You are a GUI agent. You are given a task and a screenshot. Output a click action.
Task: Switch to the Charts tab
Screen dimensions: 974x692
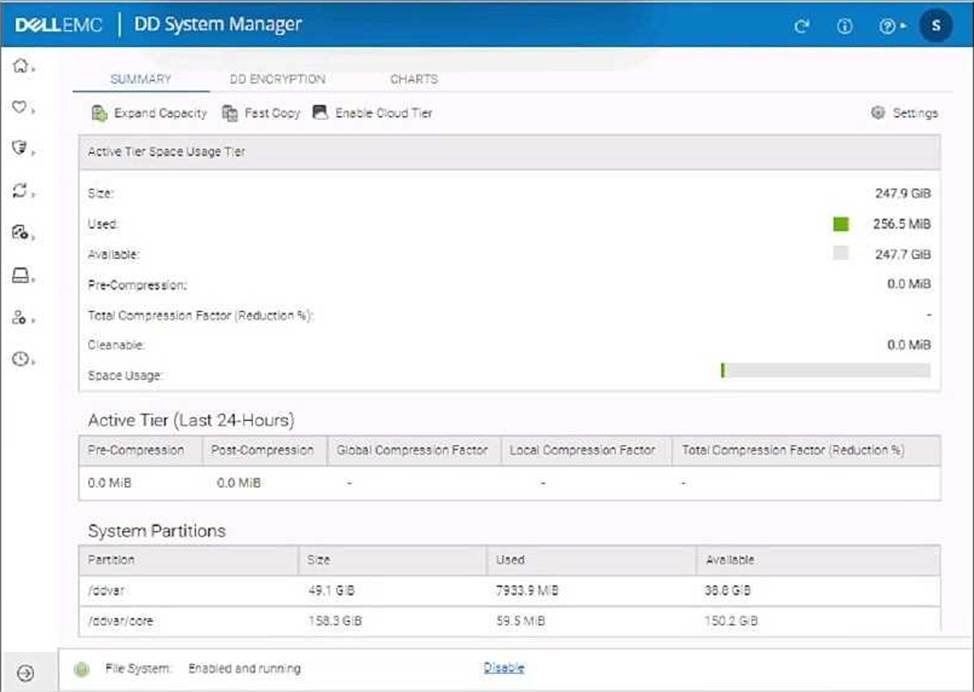(414, 79)
